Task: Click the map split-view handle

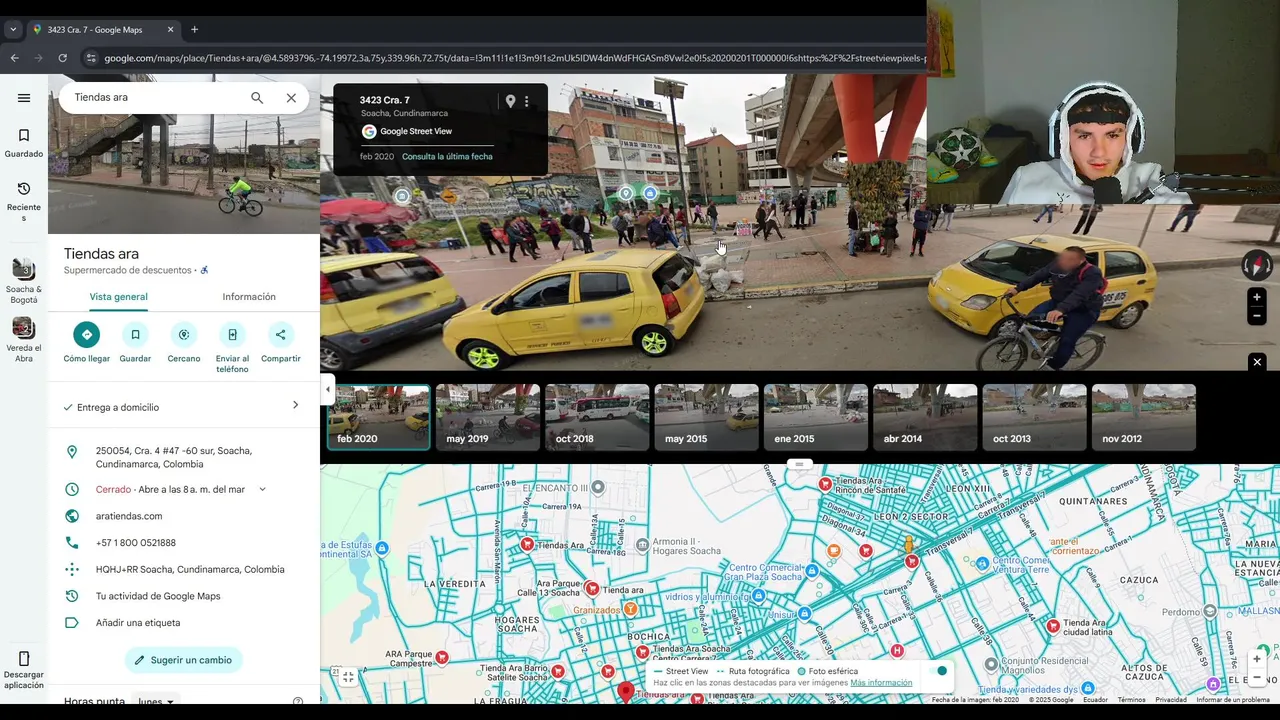Action: point(799,464)
